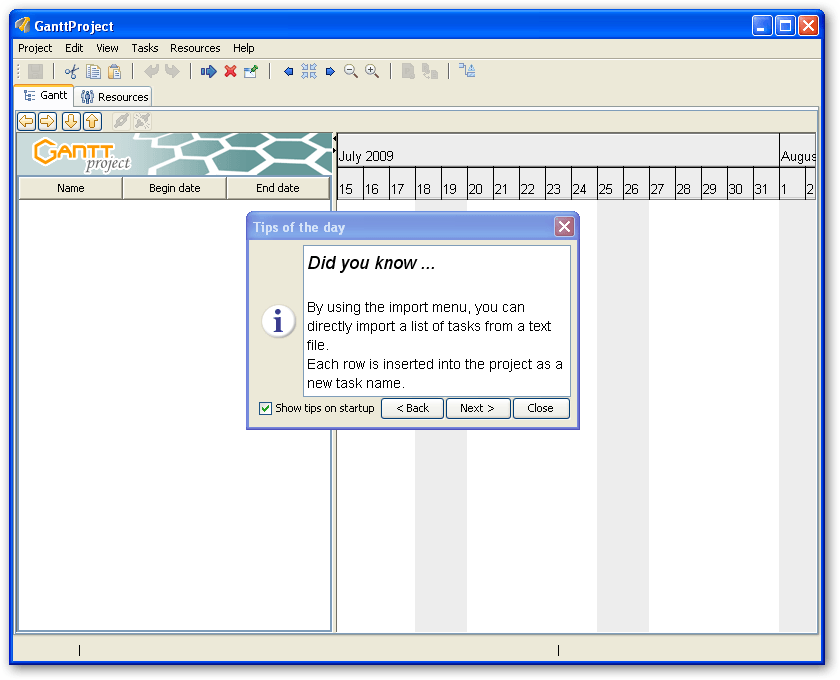The height and width of the screenshot is (680, 840).
Task: Center chart on selected tasks icon
Action: pos(309,71)
